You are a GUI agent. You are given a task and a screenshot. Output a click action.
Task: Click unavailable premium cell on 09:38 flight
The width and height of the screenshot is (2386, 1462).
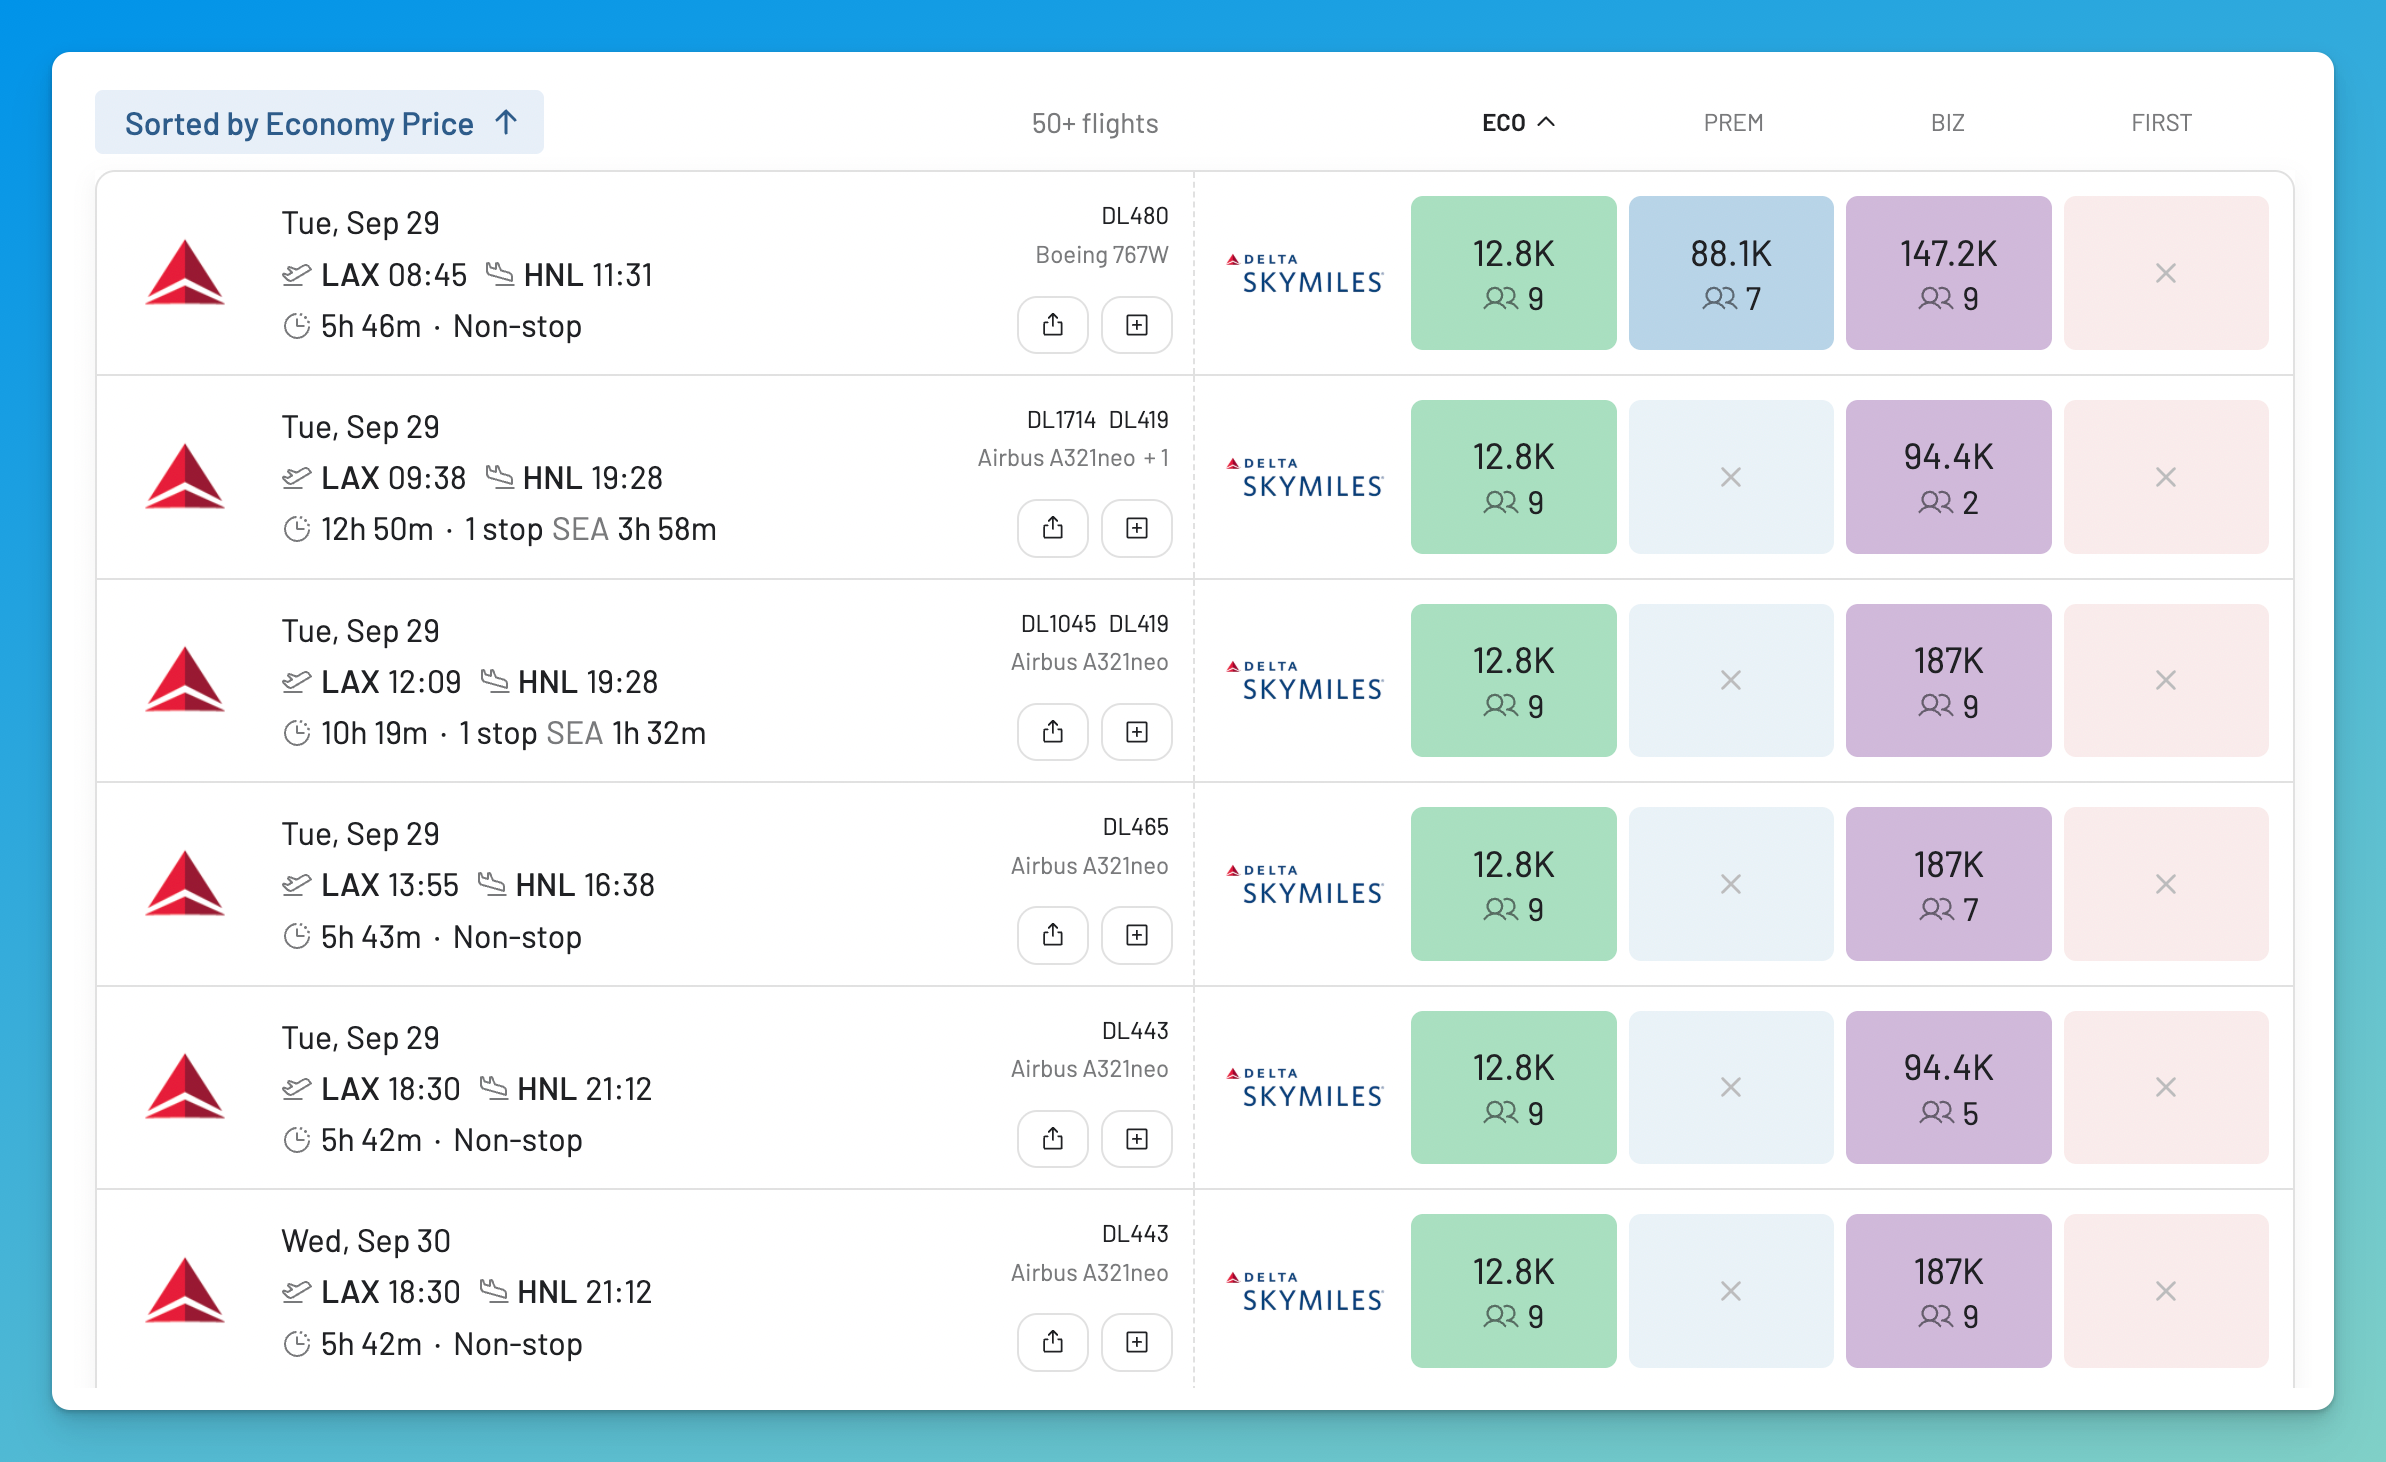[x=1731, y=477]
